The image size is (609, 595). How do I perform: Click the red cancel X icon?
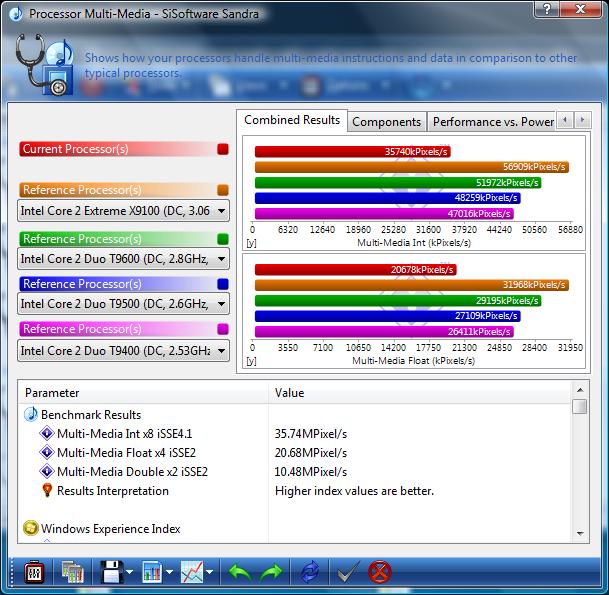tap(379, 572)
